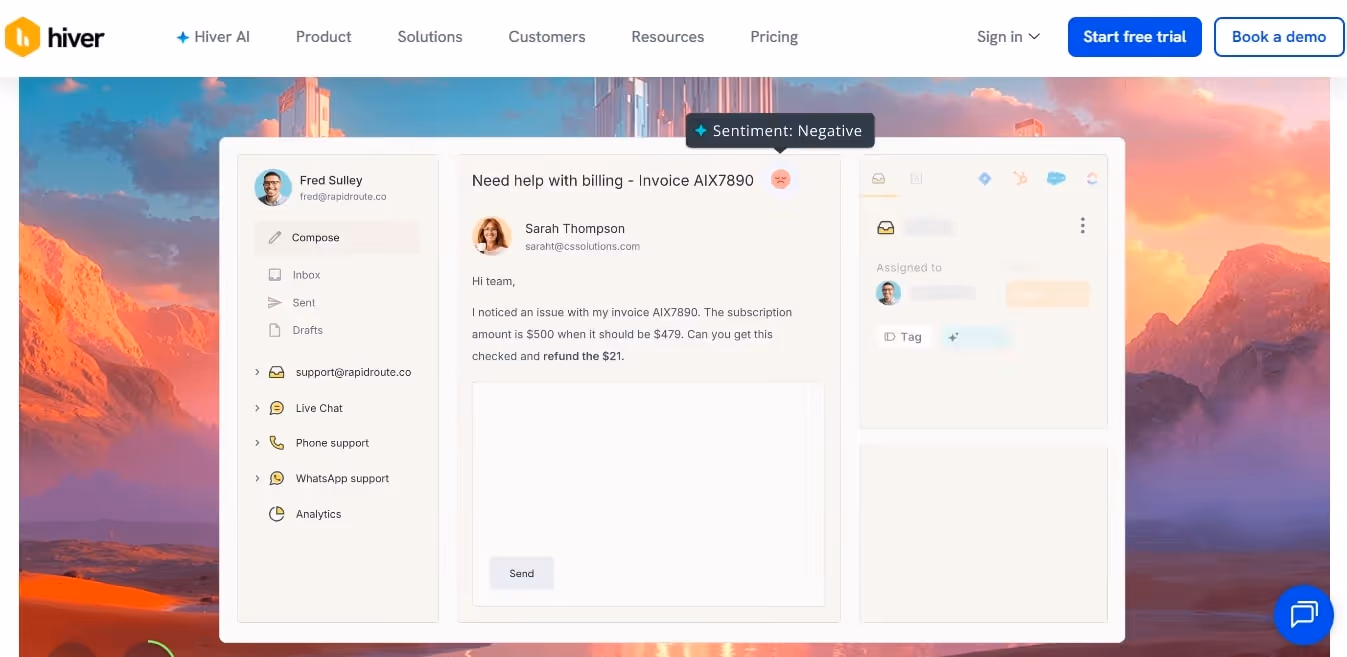Click the Analytics pie chart icon
Image resolution: width=1347 pixels, height=657 pixels.
point(277,514)
